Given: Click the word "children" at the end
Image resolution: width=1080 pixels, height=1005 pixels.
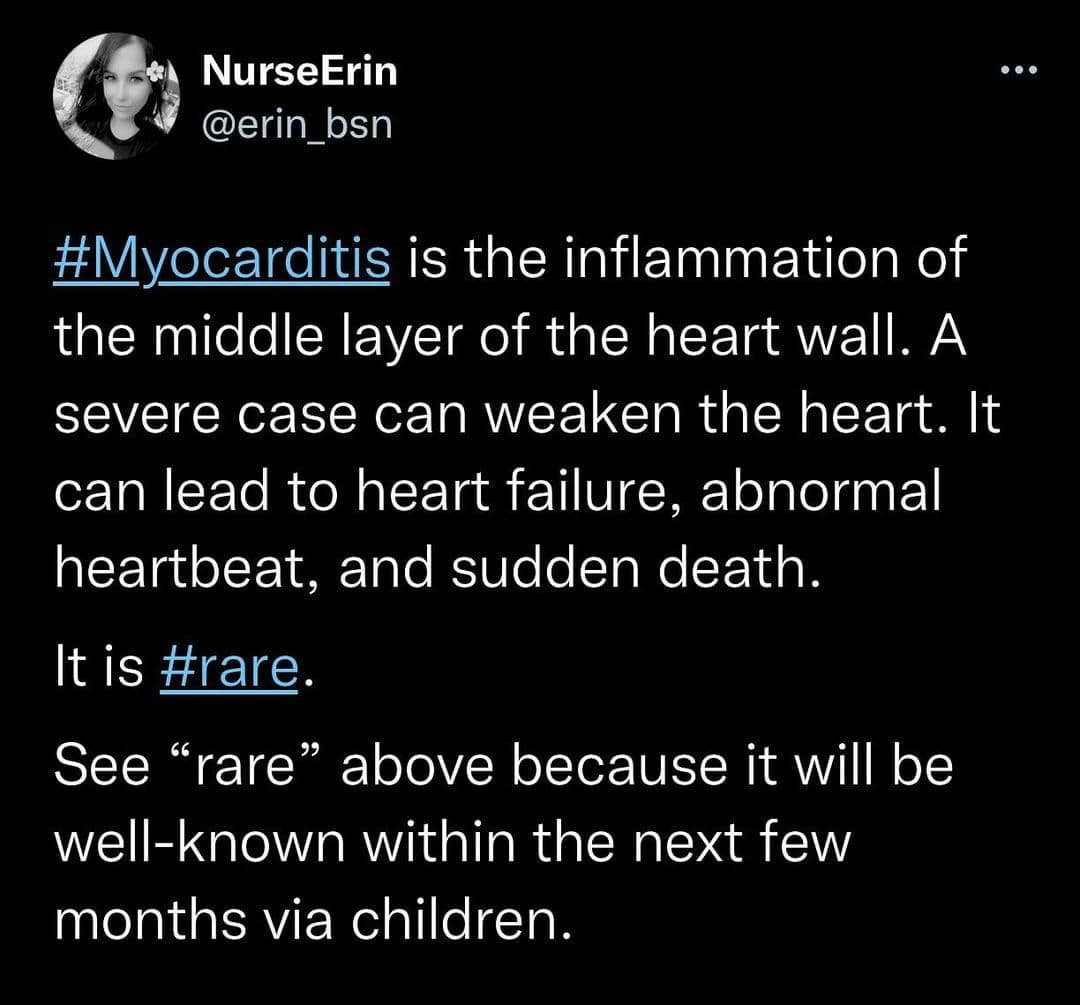Looking at the screenshot, I should (461, 920).
